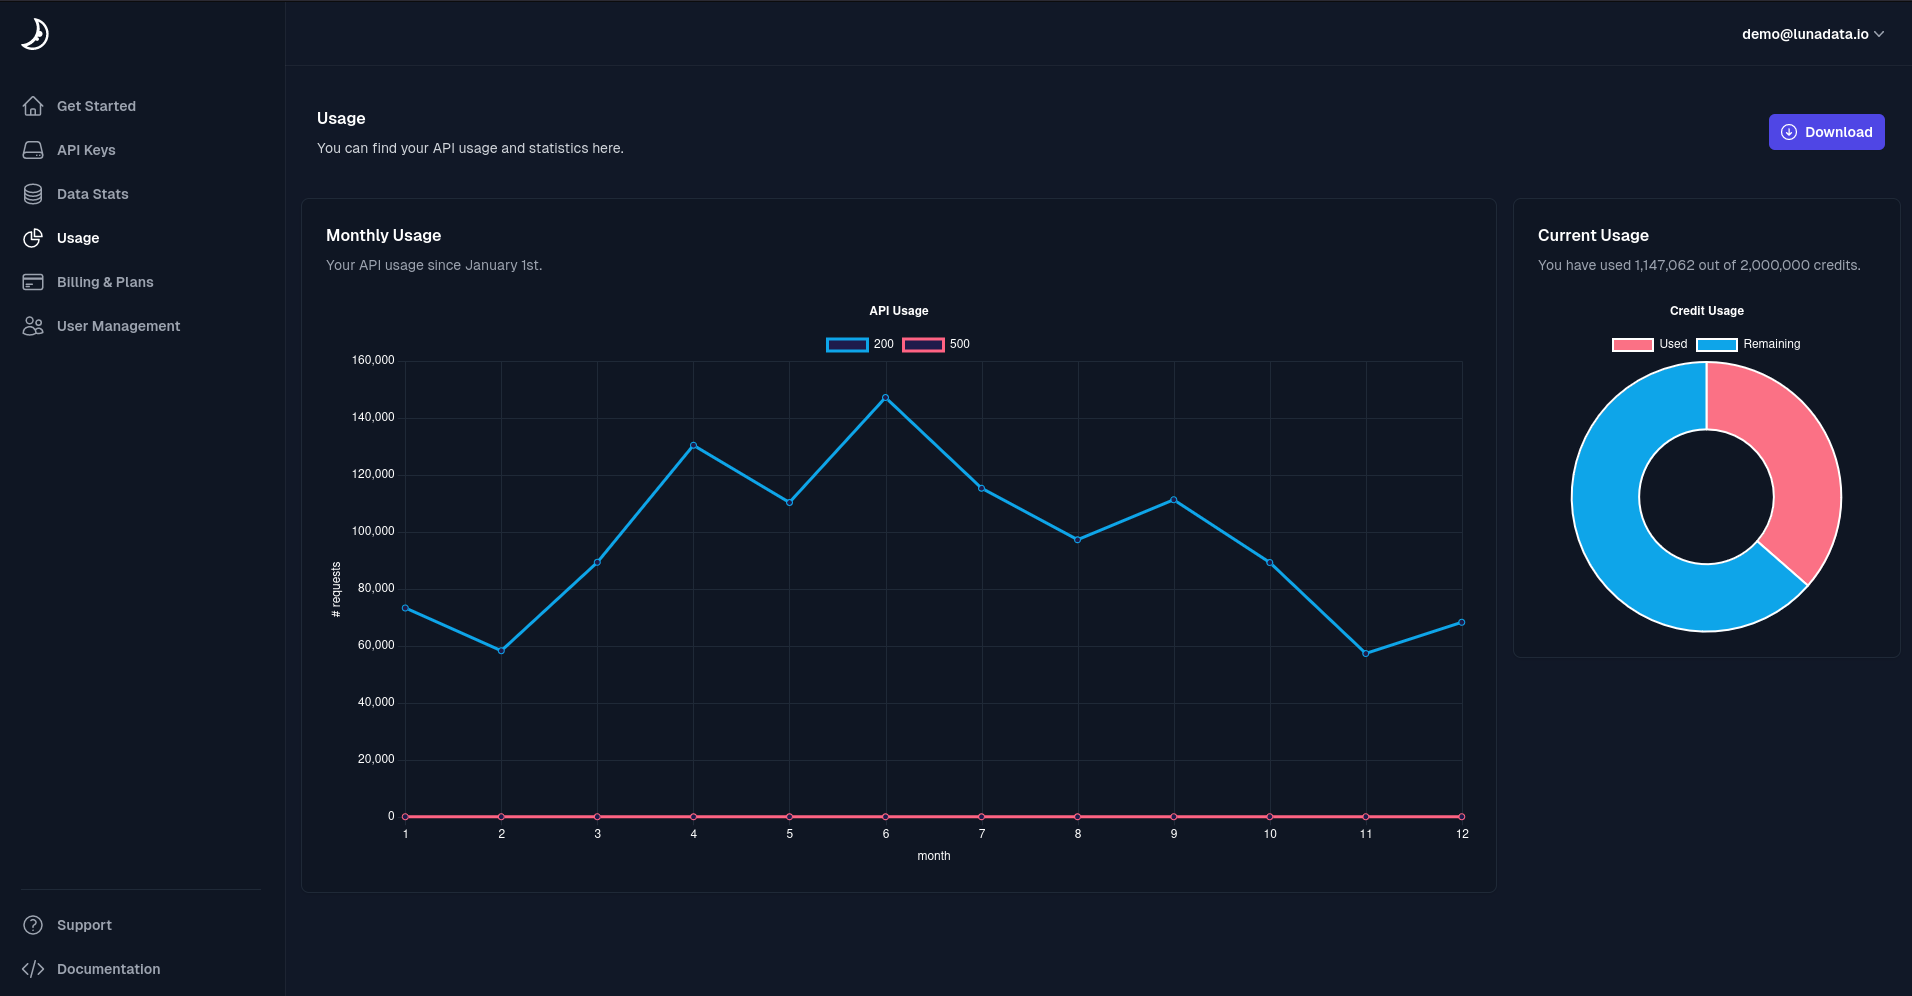Click the credits used summary text

tap(1699, 265)
